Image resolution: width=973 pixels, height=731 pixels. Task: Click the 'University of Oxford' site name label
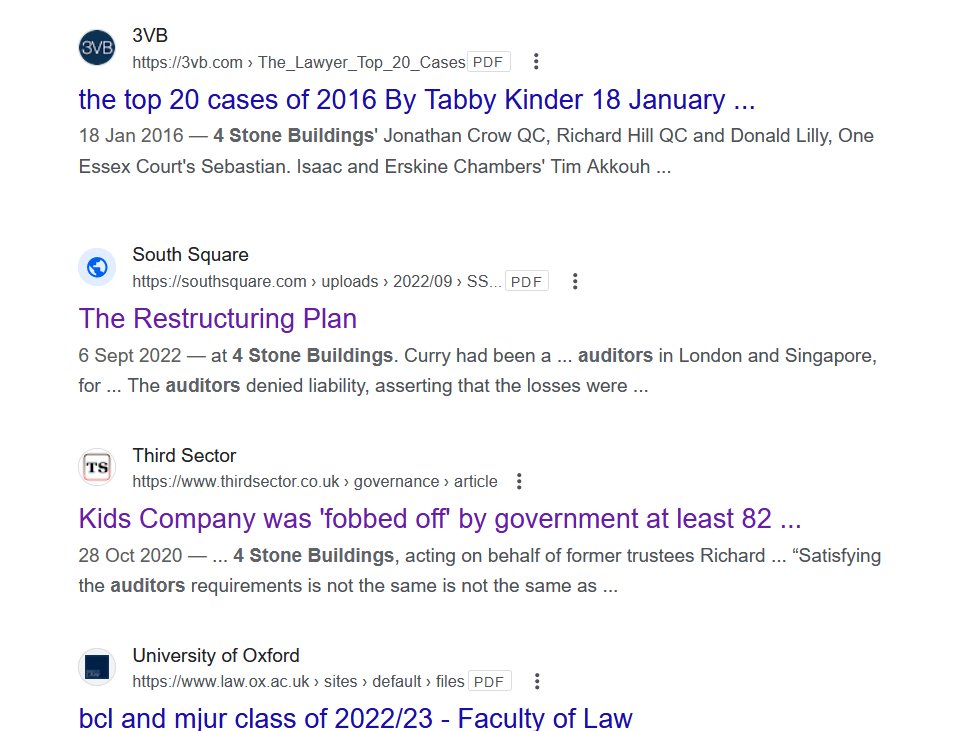[216, 656]
